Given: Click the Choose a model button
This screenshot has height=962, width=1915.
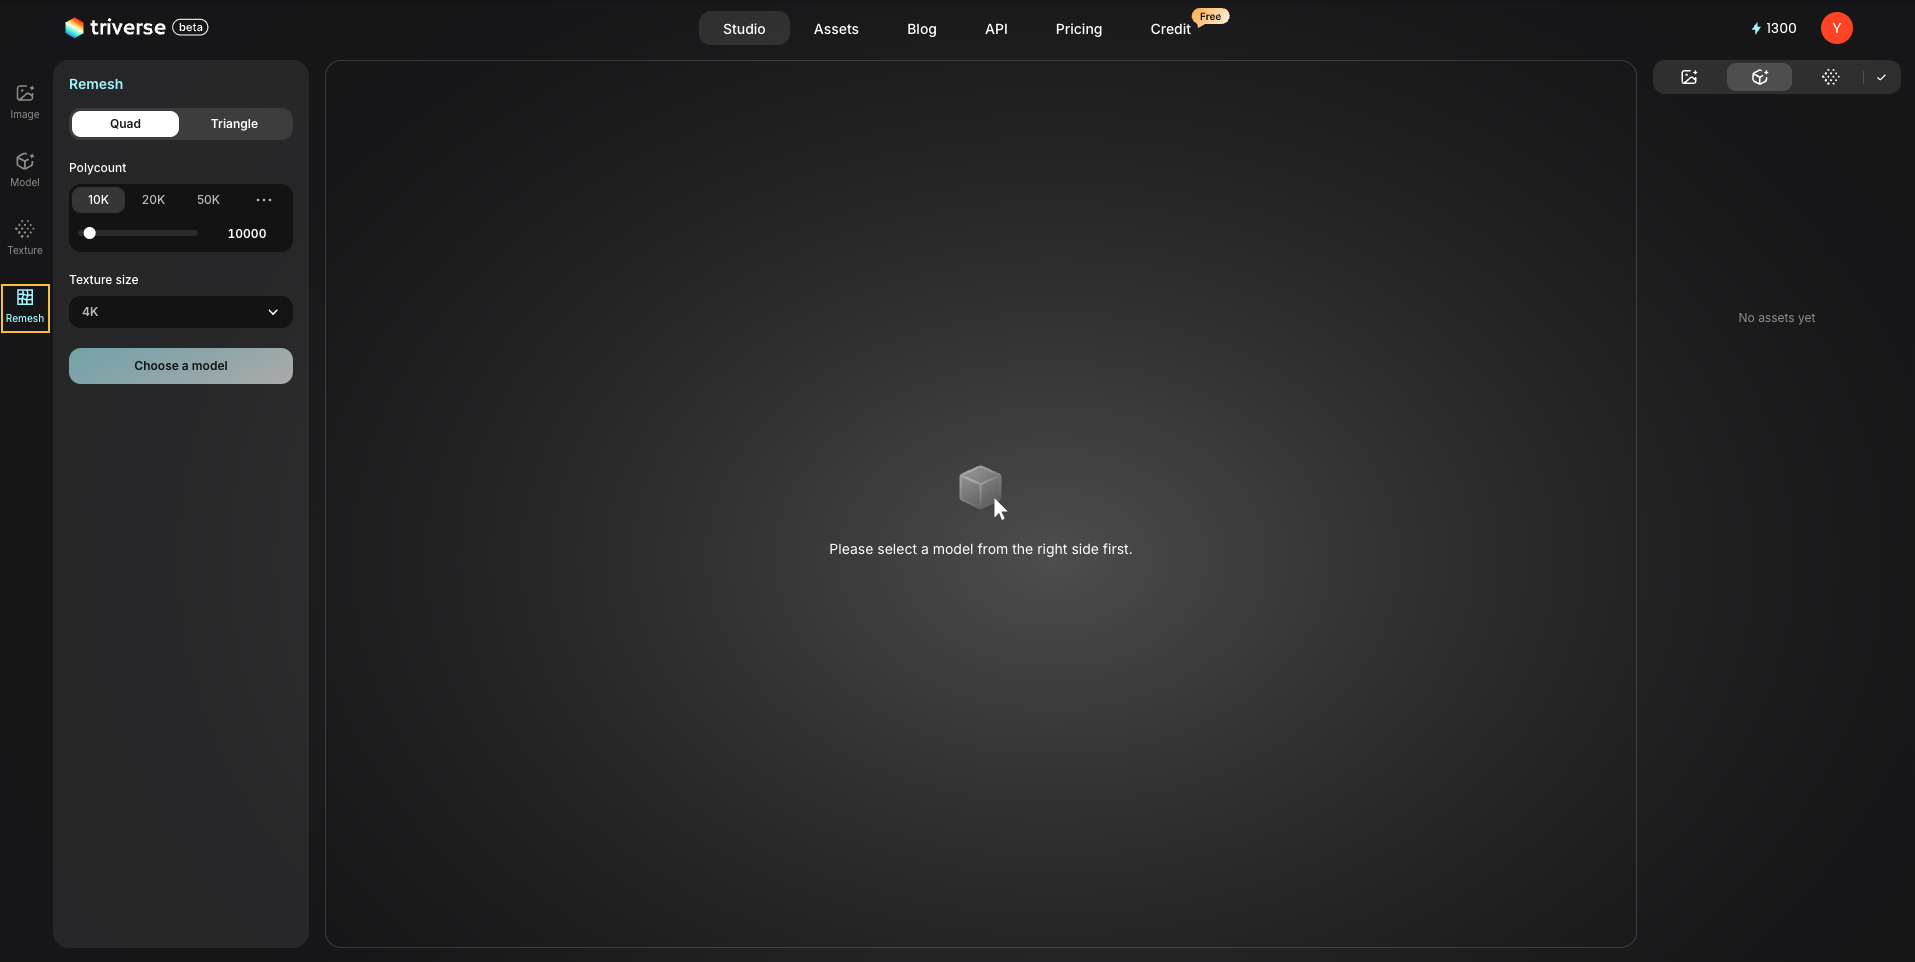Looking at the screenshot, I should 181,366.
